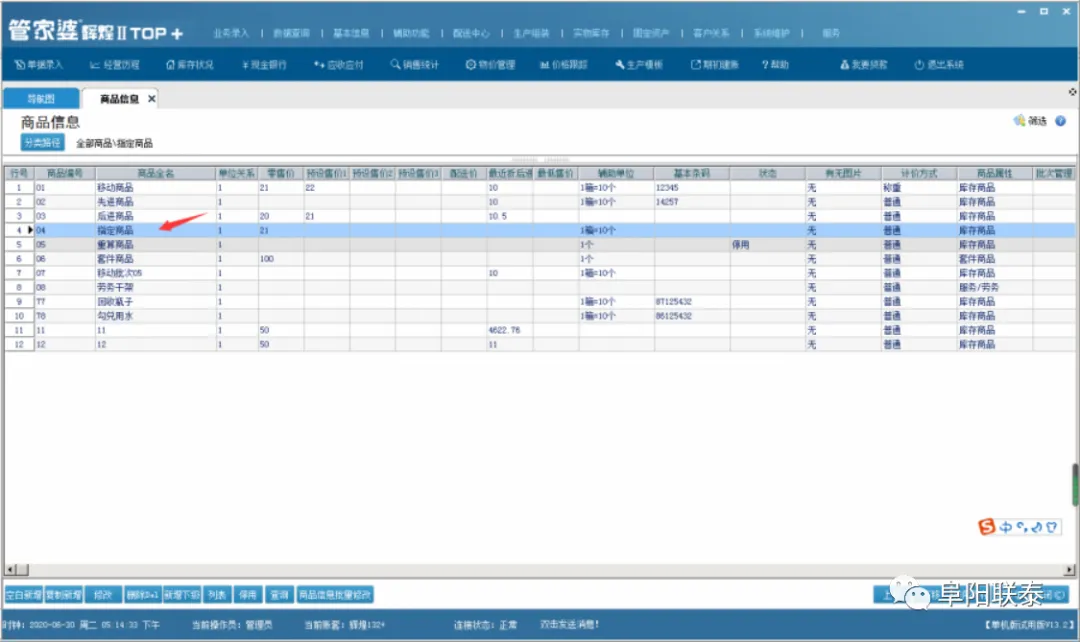
Task: Select row 勾兑用水
Action: (x=540, y=316)
